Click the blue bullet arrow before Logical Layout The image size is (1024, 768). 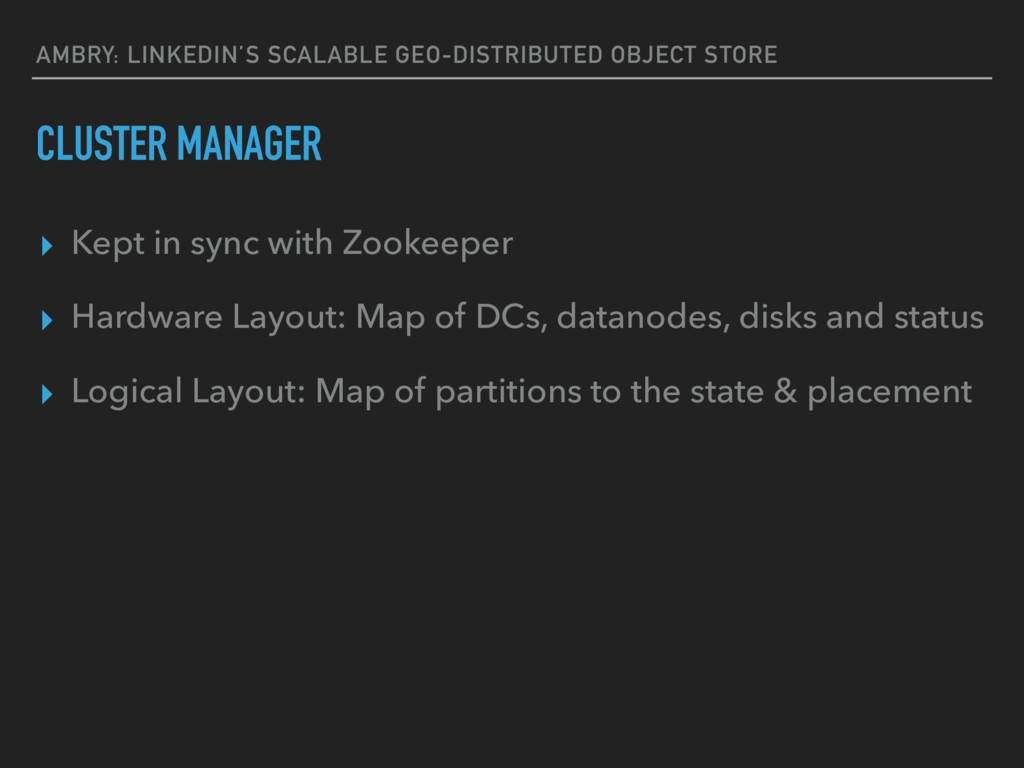click(x=46, y=394)
